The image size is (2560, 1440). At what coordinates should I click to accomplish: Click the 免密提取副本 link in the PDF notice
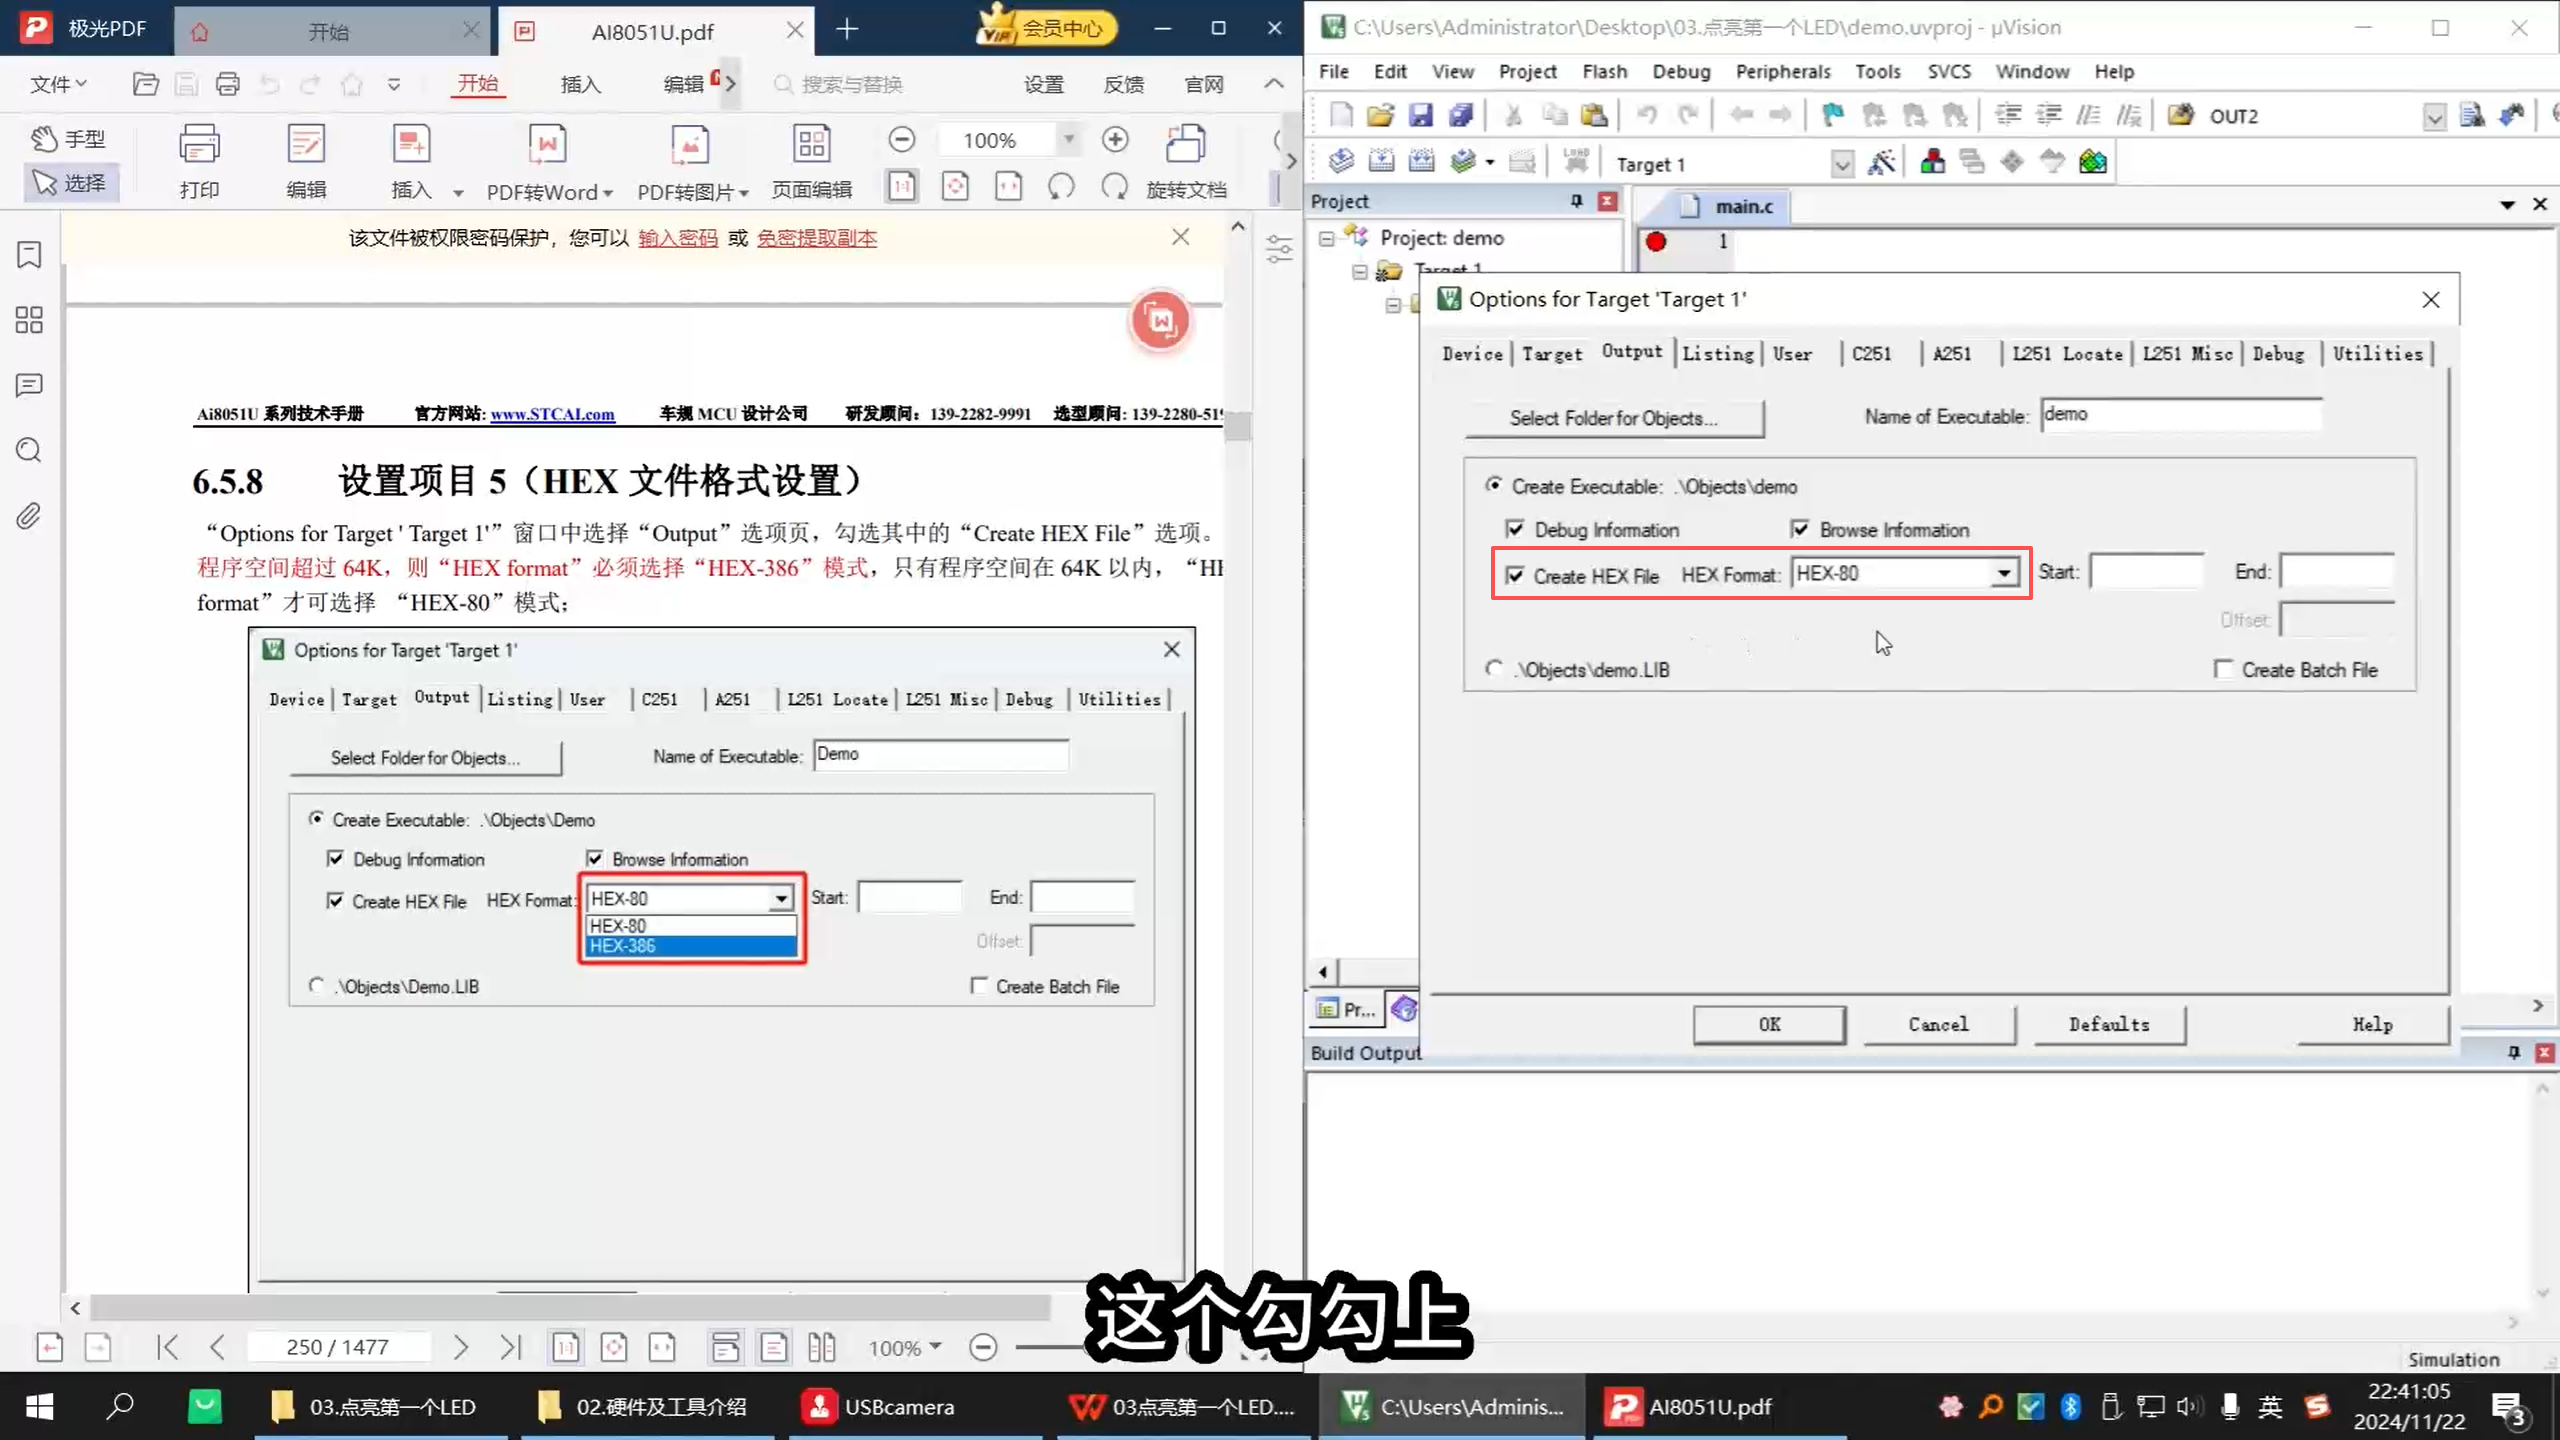[x=815, y=238]
